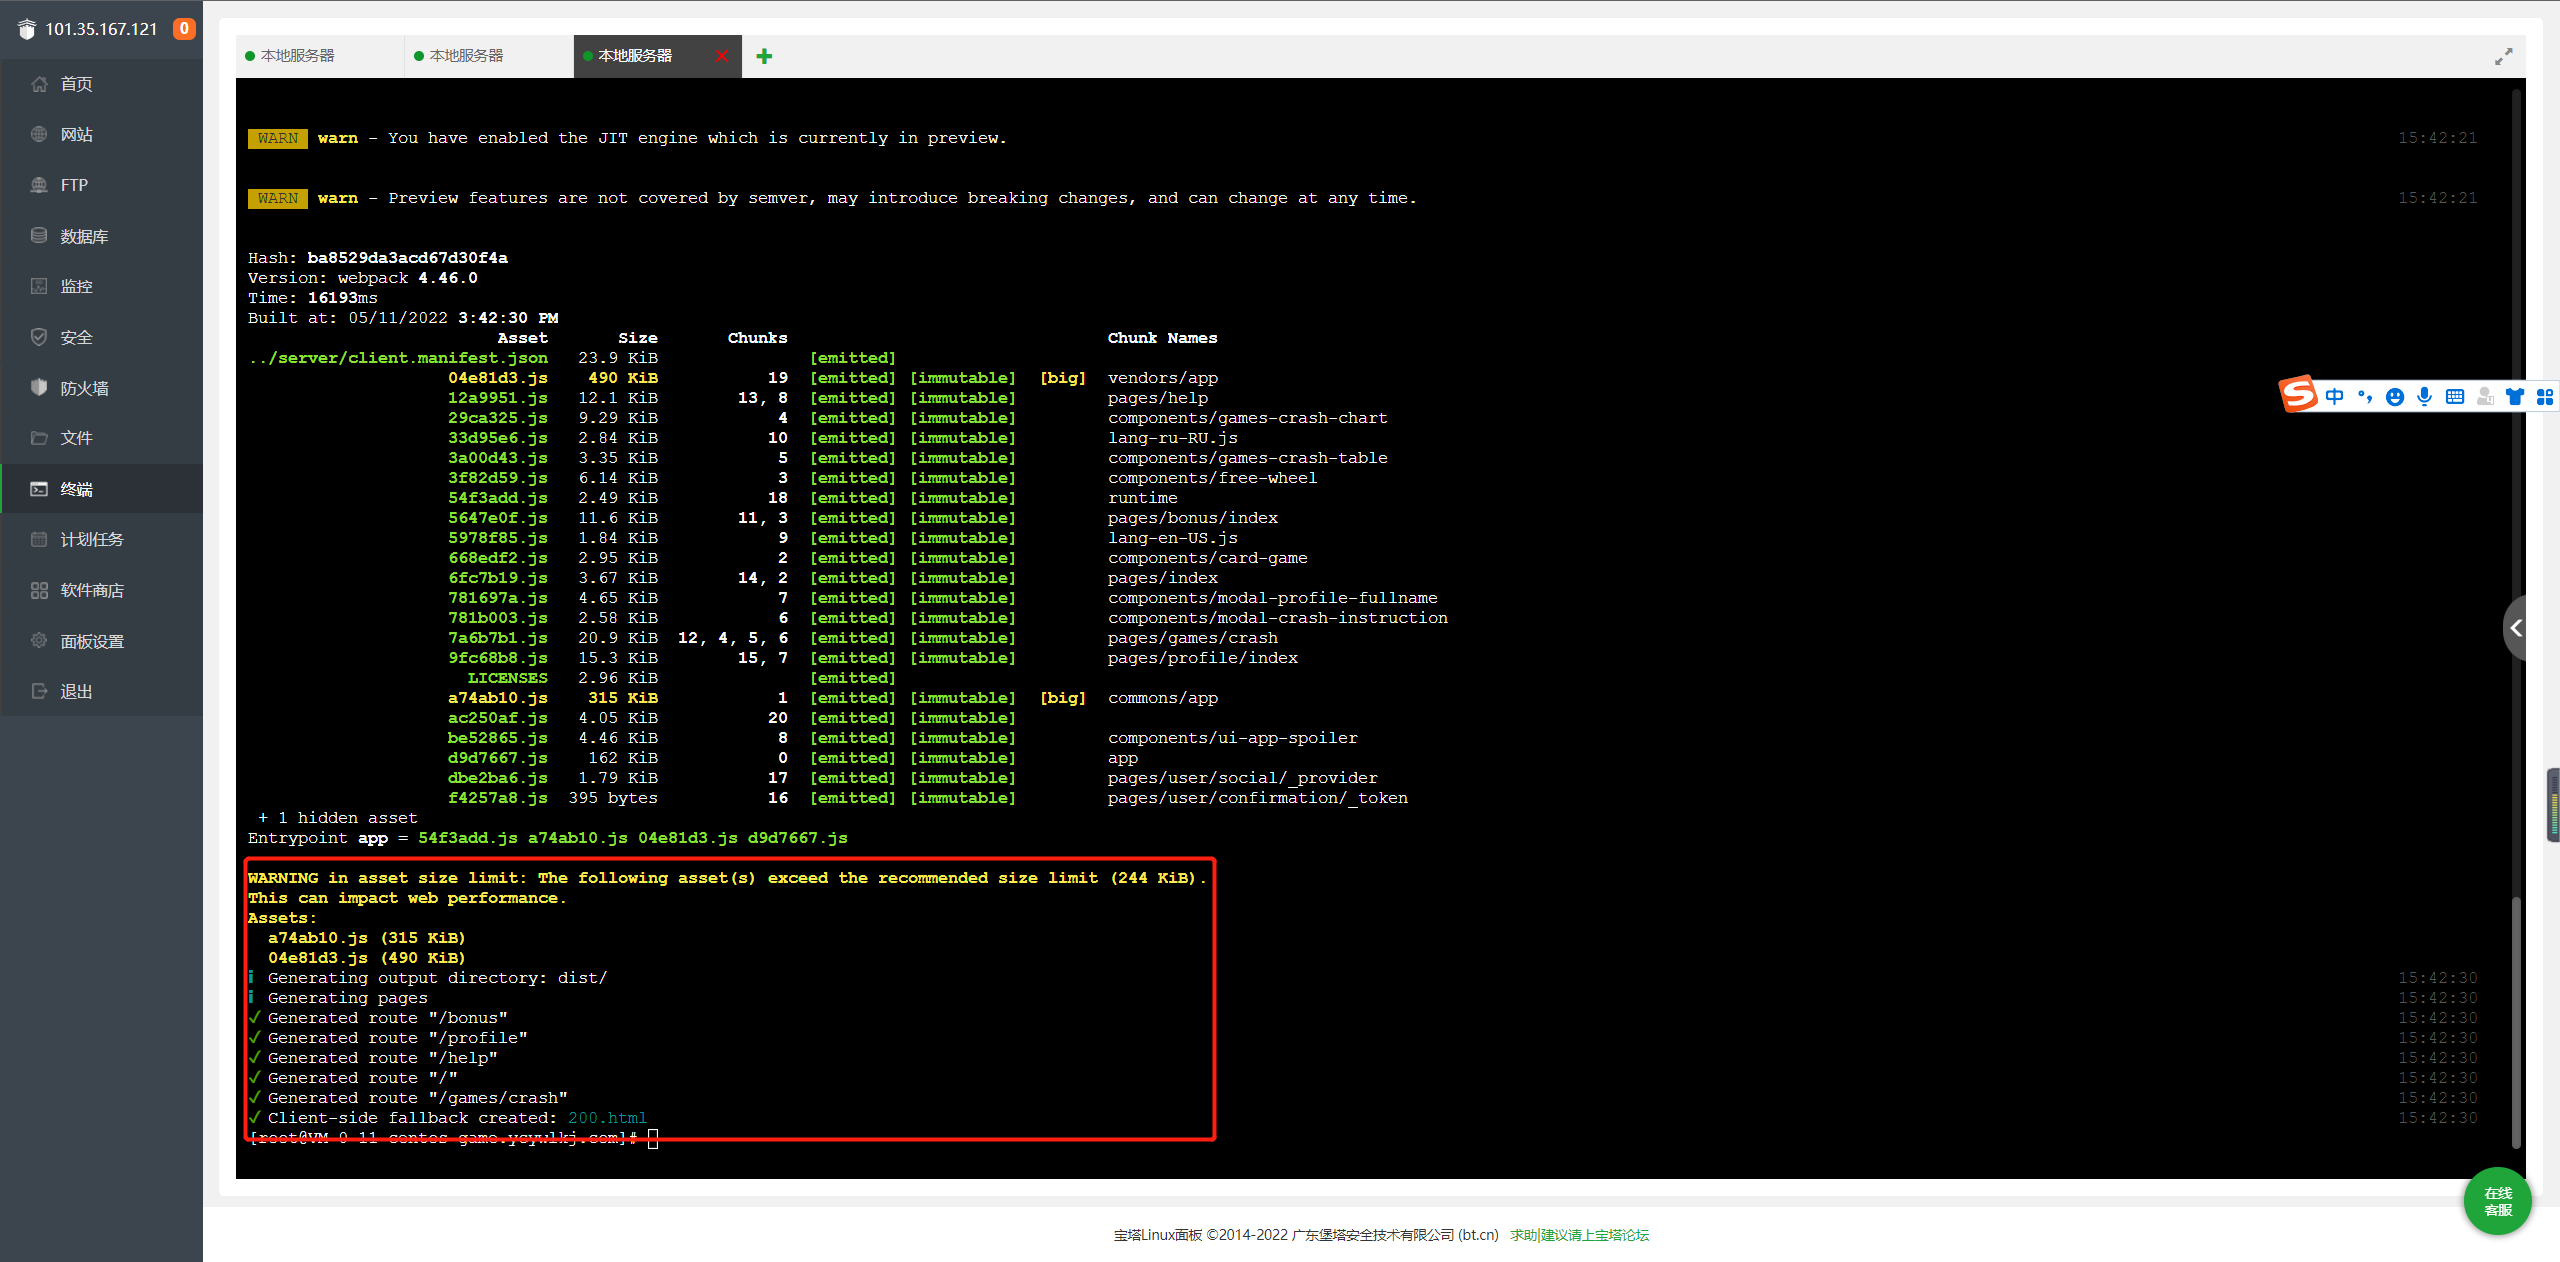Open the 求助|建议请上宝塔论坛 forum link
This screenshot has width=2560, height=1262.
[x=1579, y=1235]
